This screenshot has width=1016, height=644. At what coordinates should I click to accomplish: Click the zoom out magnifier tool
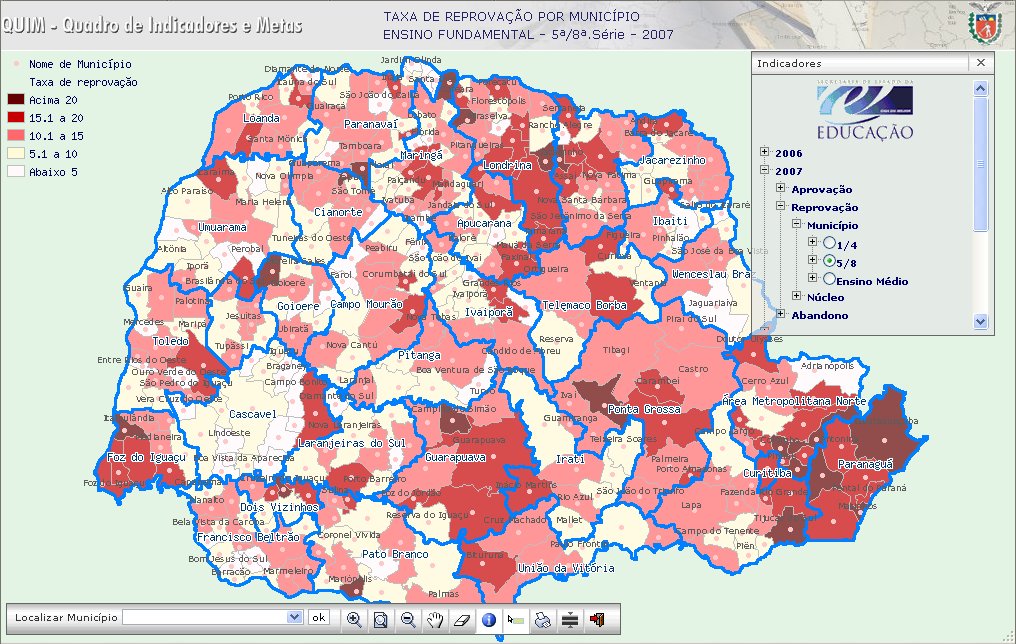(408, 619)
